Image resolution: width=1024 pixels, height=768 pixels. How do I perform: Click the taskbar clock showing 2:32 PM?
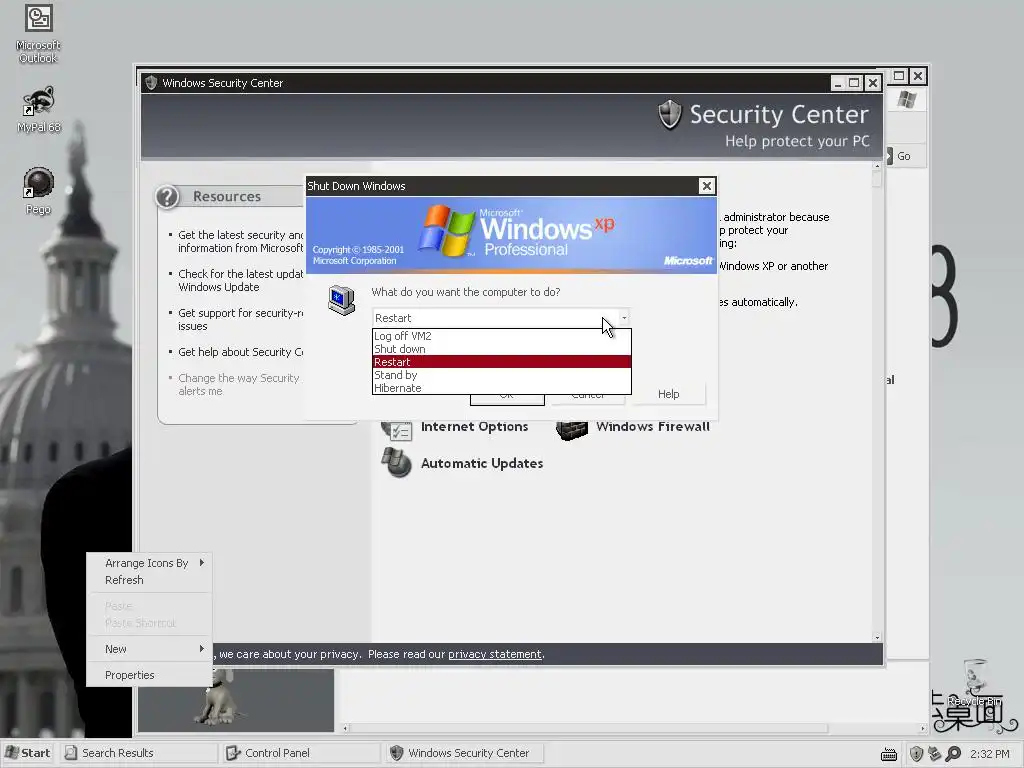(x=989, y=754)
